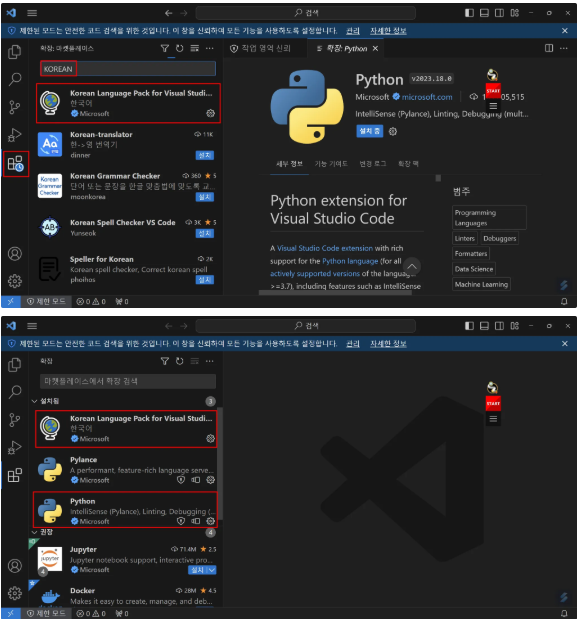Click manage gear next to 설치 중 button

(x=393, y=131)
